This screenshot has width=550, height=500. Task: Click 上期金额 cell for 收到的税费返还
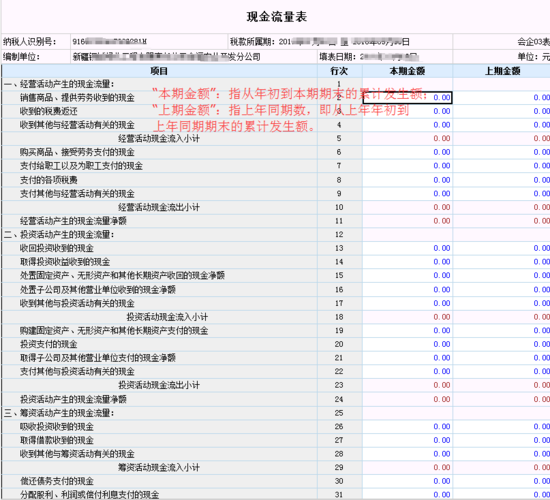[x=502, y=111]
